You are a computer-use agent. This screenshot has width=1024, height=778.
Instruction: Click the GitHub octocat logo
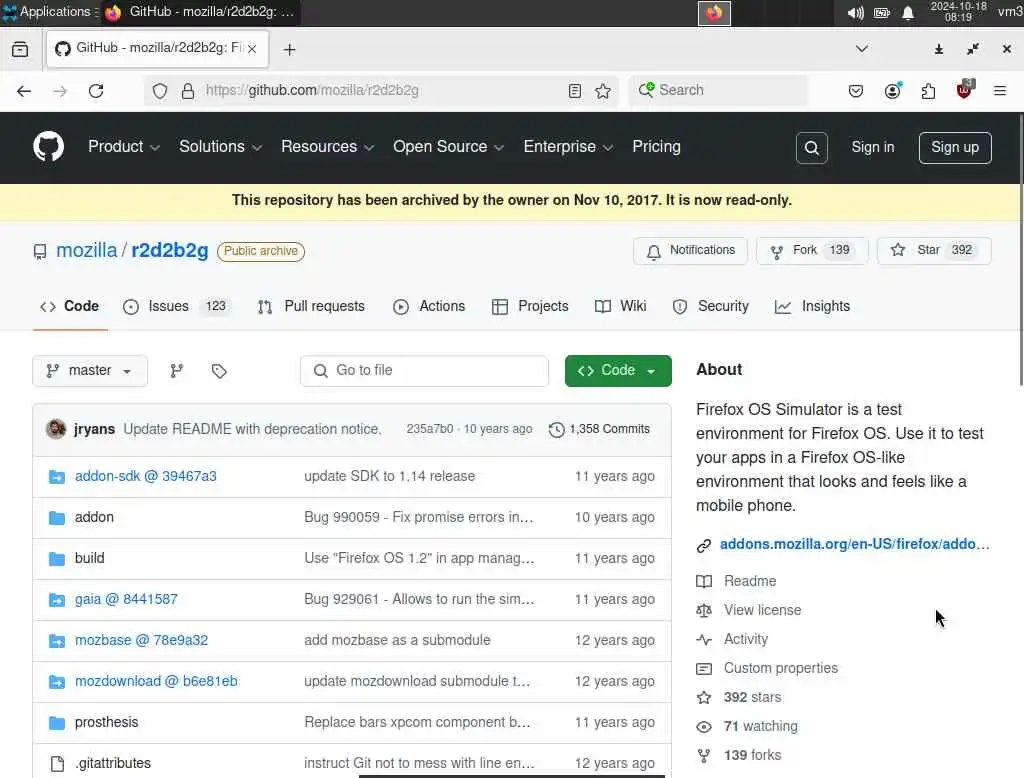[x=49, y=146]
